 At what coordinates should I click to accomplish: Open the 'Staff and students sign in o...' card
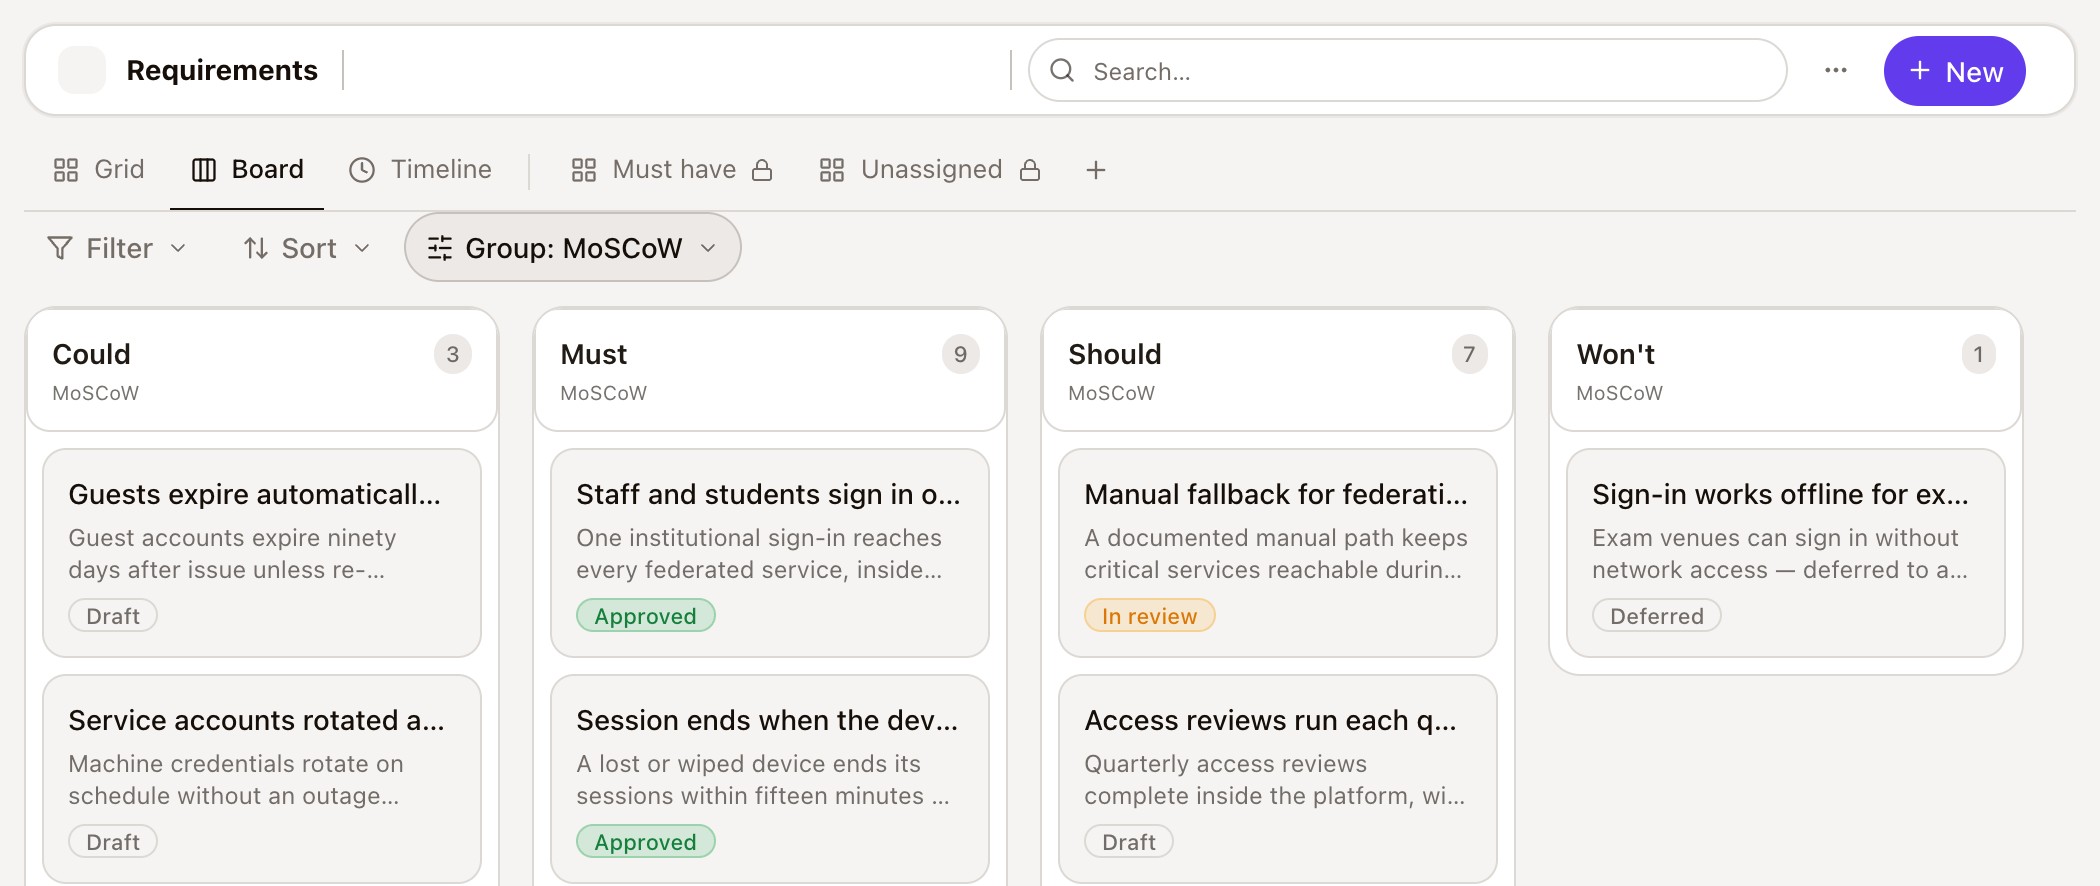click(x=770, y=553)
